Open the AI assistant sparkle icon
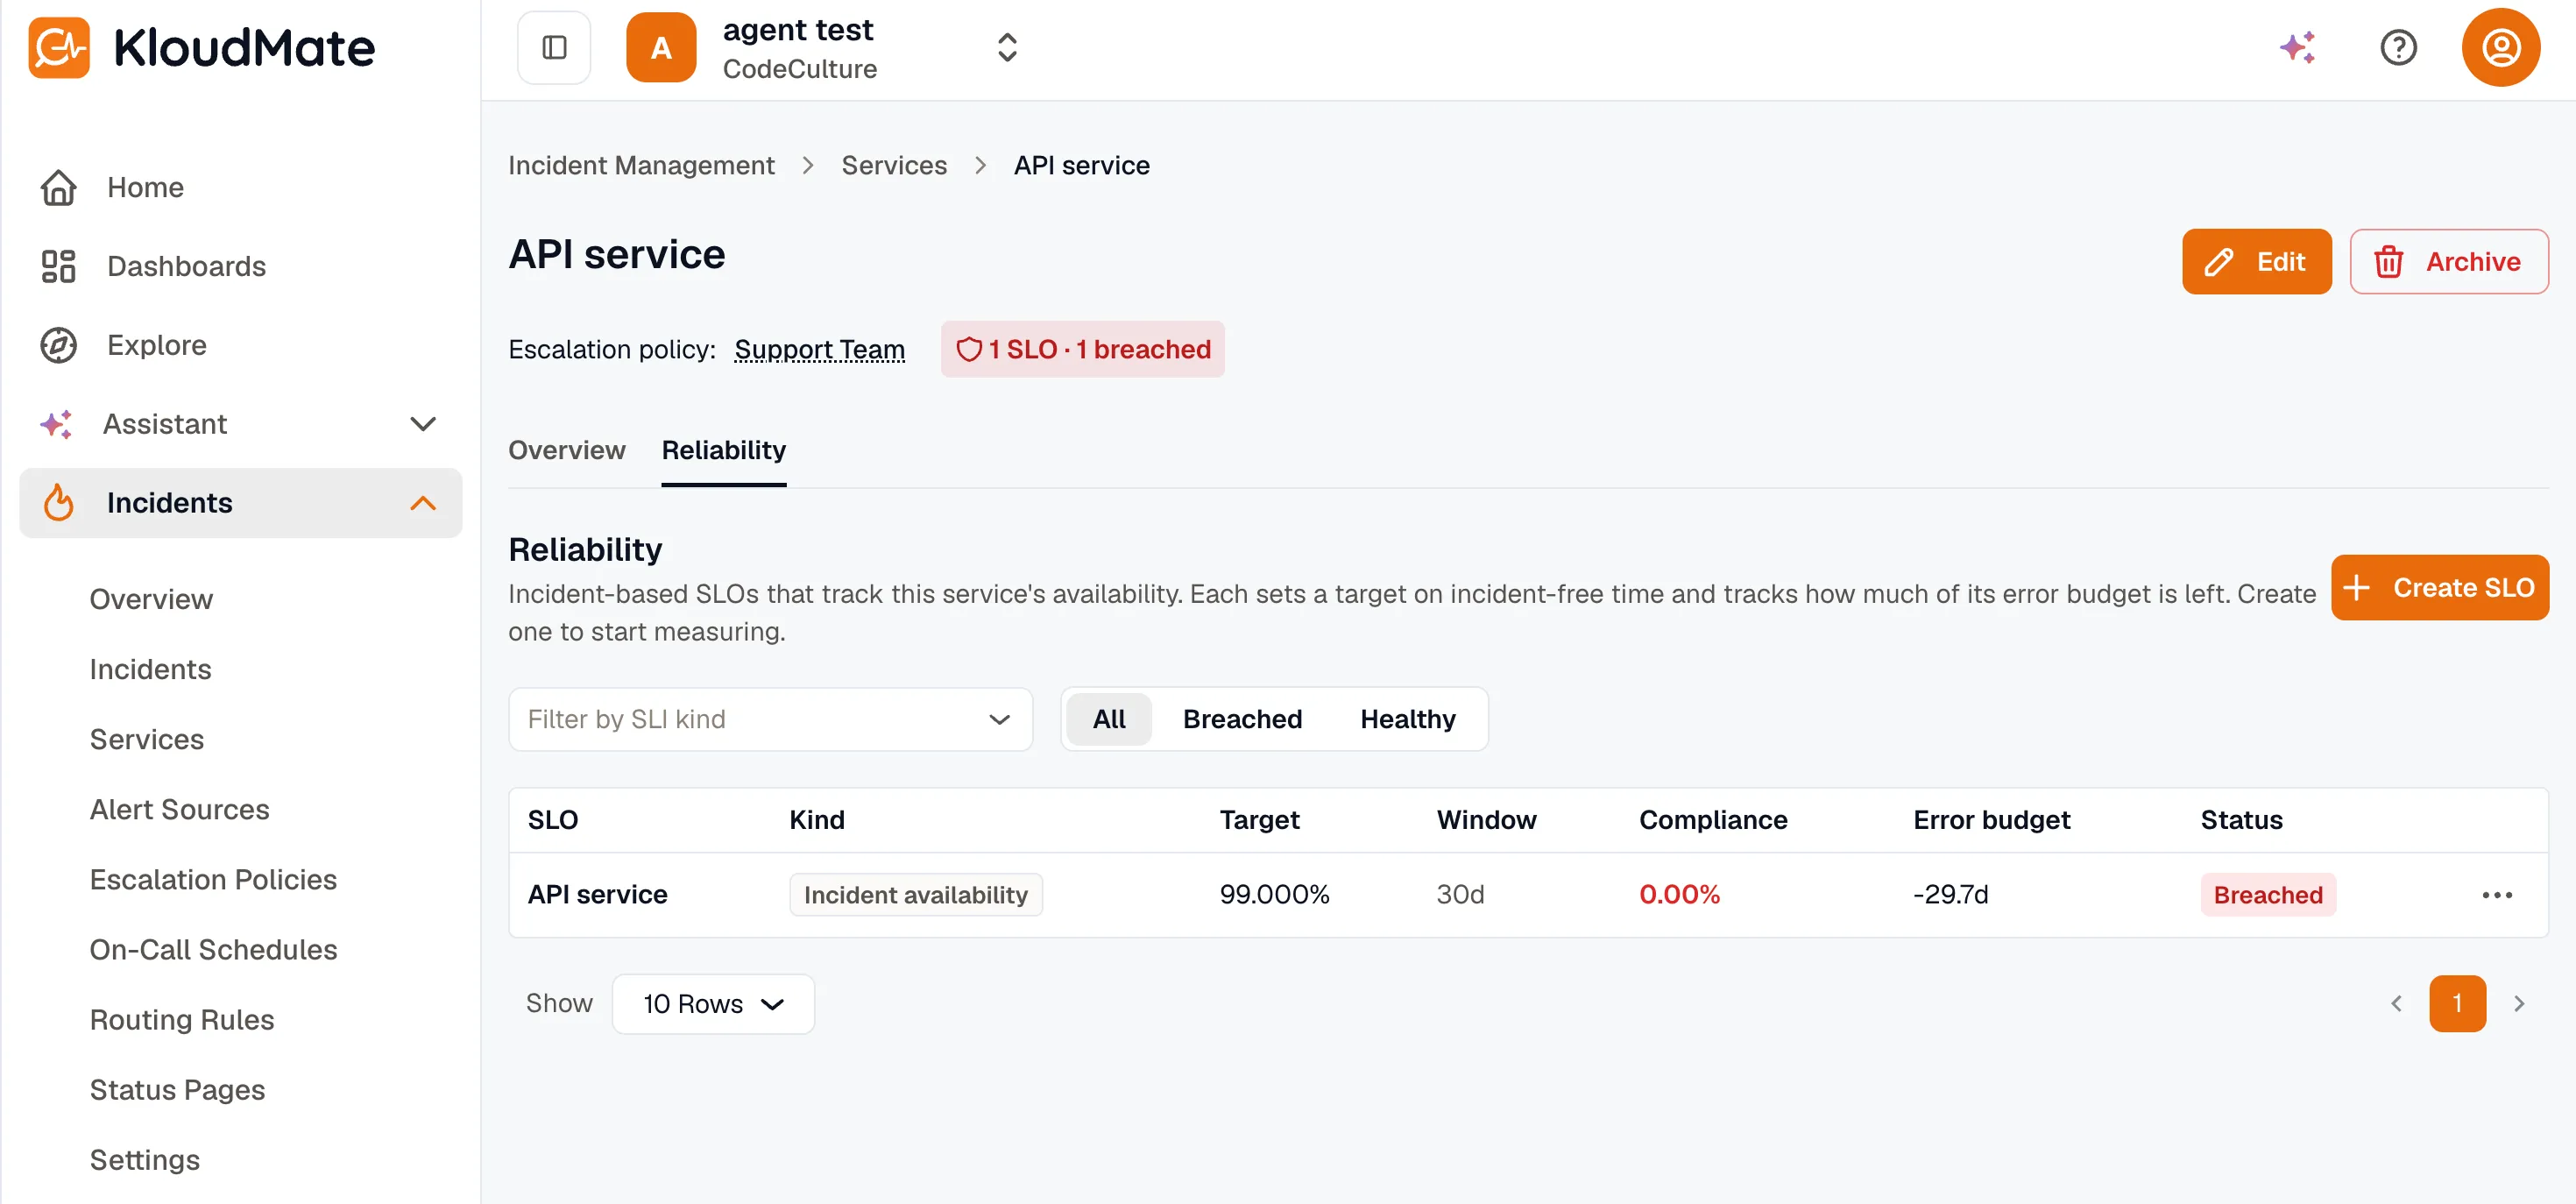Screen dimensions: 2576x1204 click(x=2297, y=47)
